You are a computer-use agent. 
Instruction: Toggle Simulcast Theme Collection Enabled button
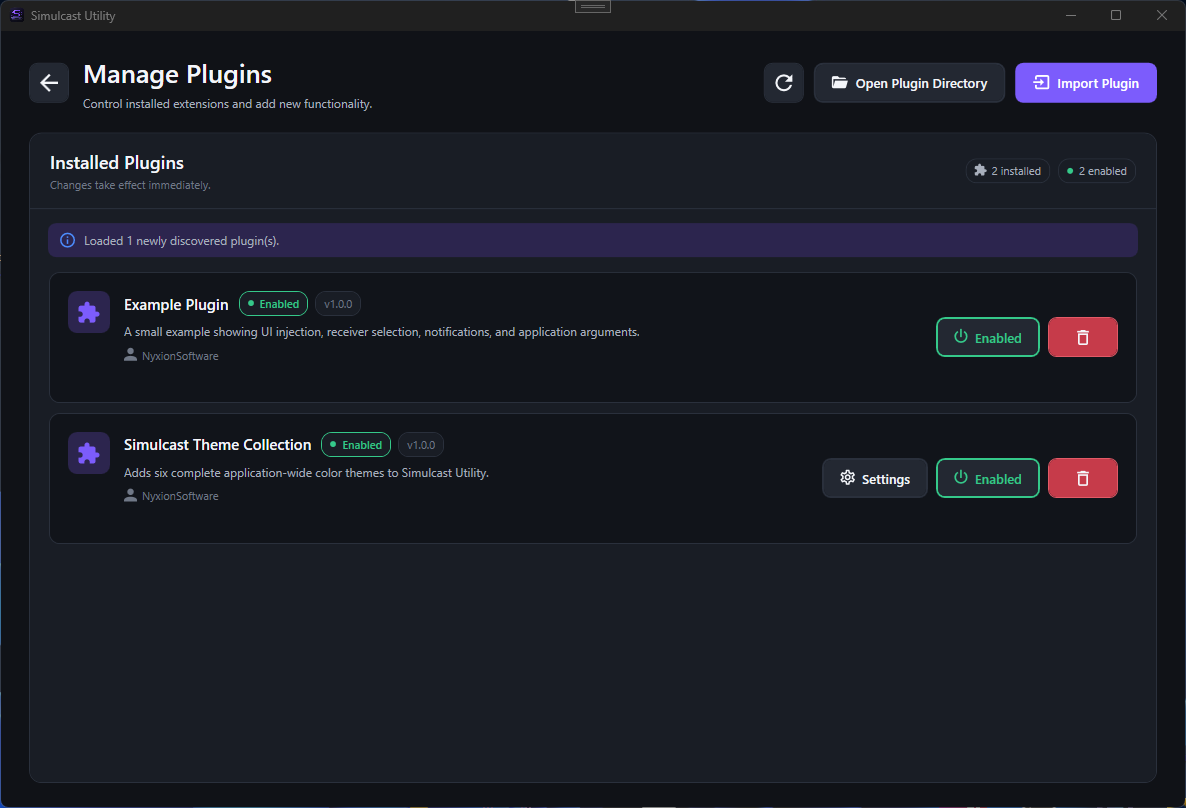point(988,478)
